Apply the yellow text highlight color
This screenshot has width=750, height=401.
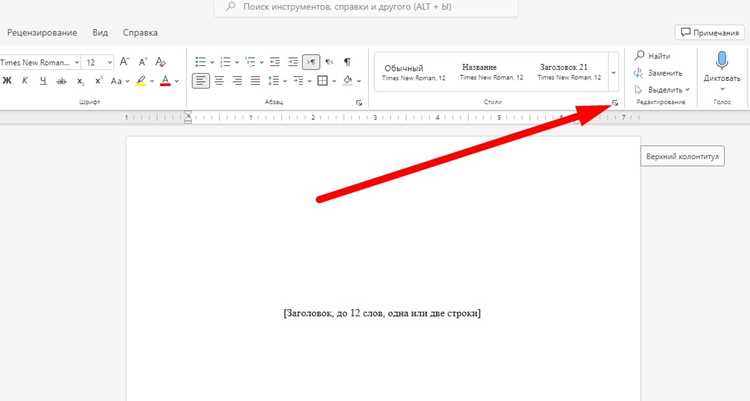[141, 81]
